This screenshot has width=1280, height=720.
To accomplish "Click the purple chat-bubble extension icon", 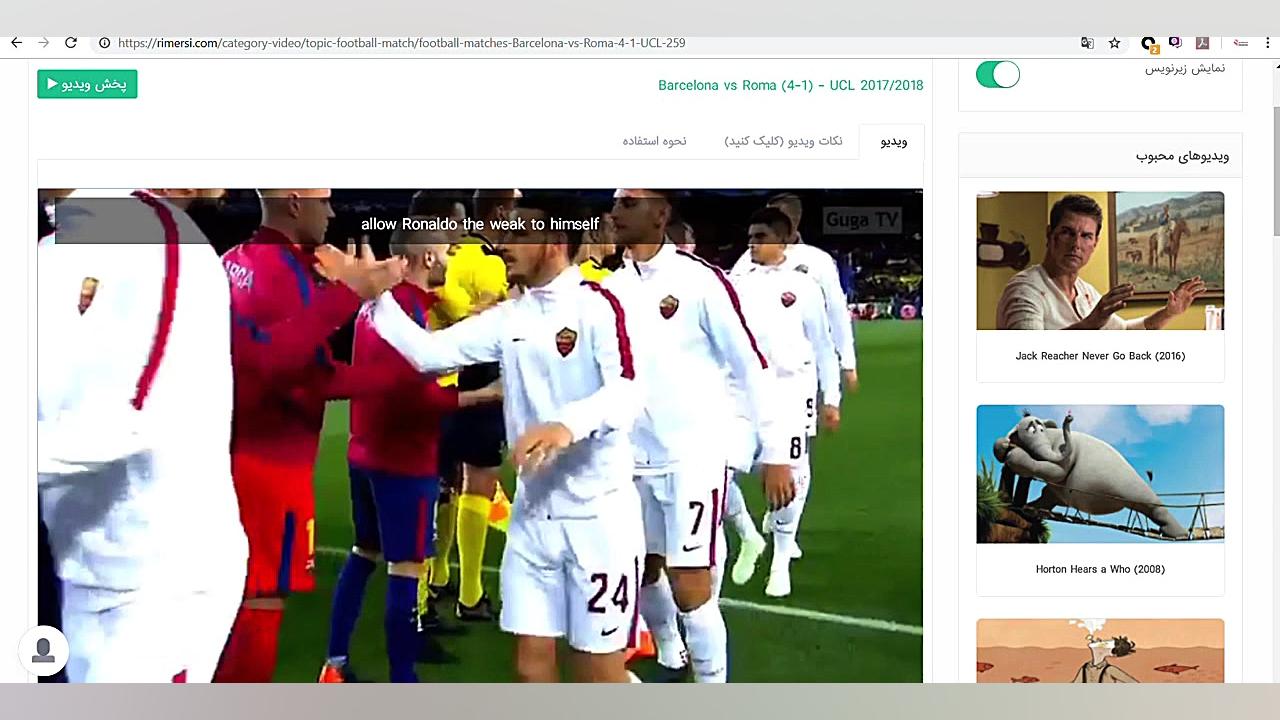I will [1176, 43].
